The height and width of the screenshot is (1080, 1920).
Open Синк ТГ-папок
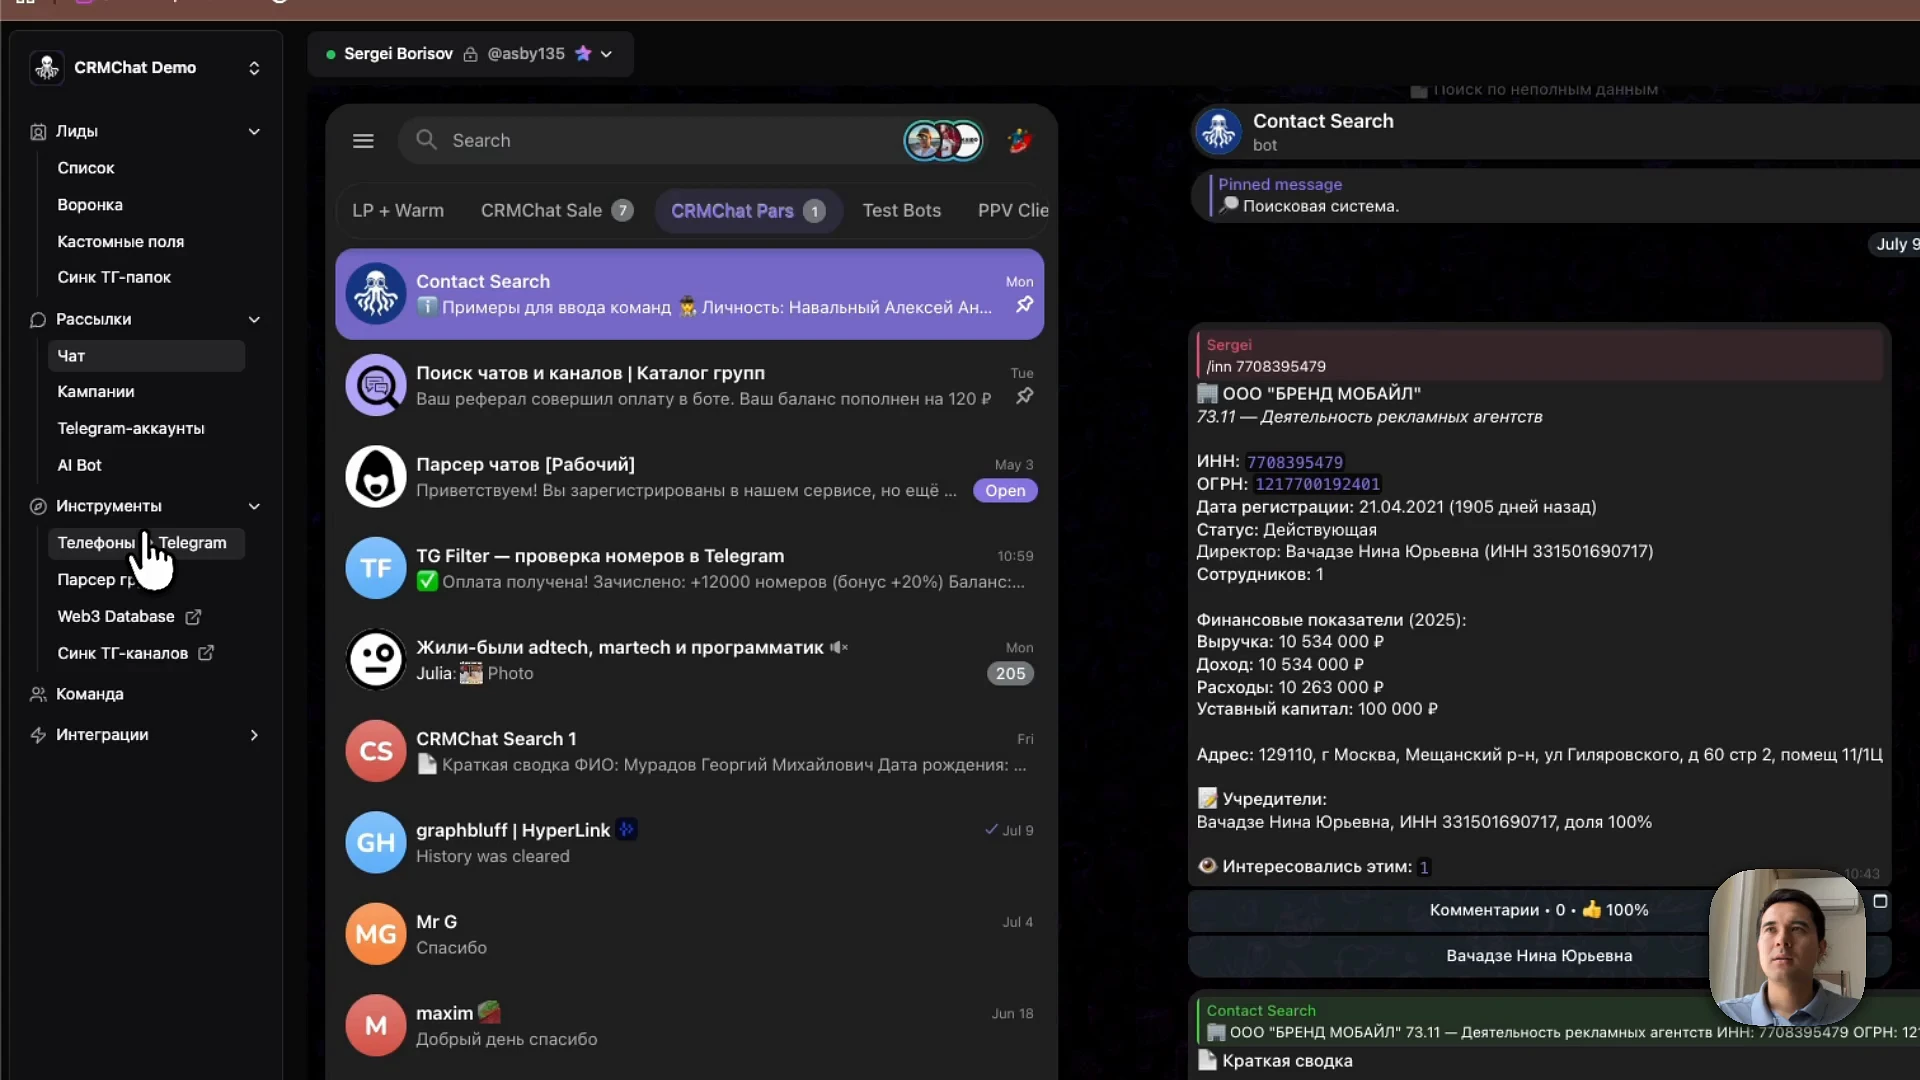[x=114, y=277]
